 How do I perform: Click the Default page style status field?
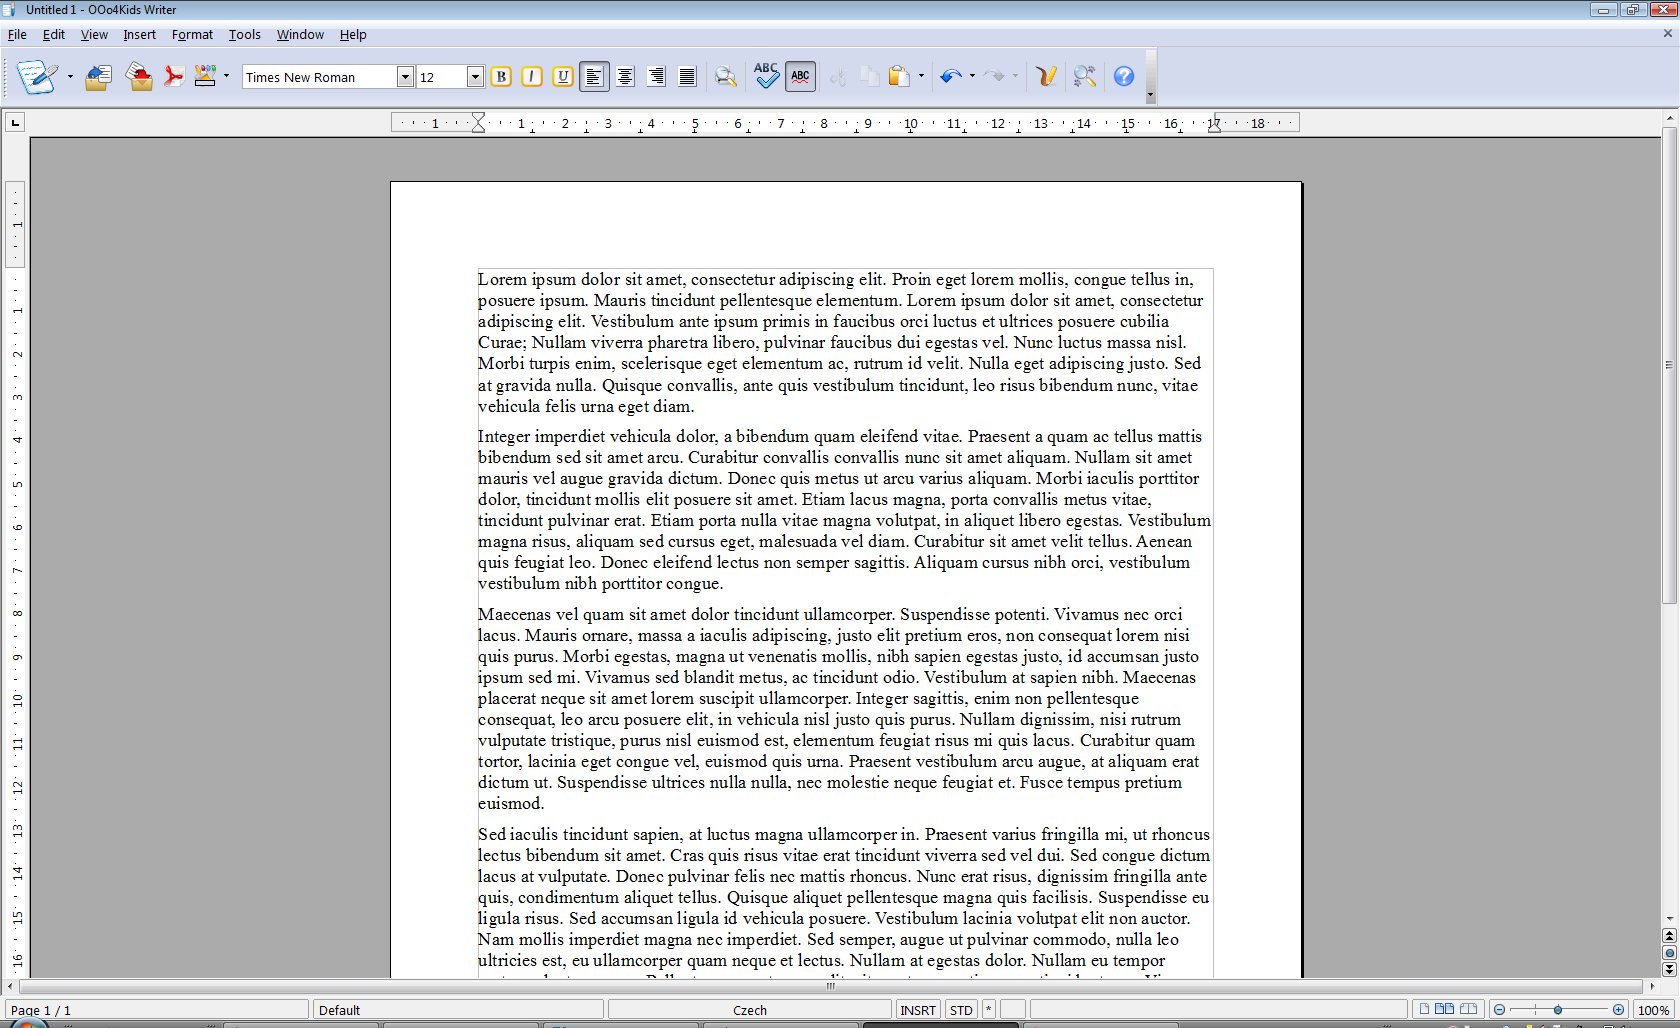coord(459,1010)
